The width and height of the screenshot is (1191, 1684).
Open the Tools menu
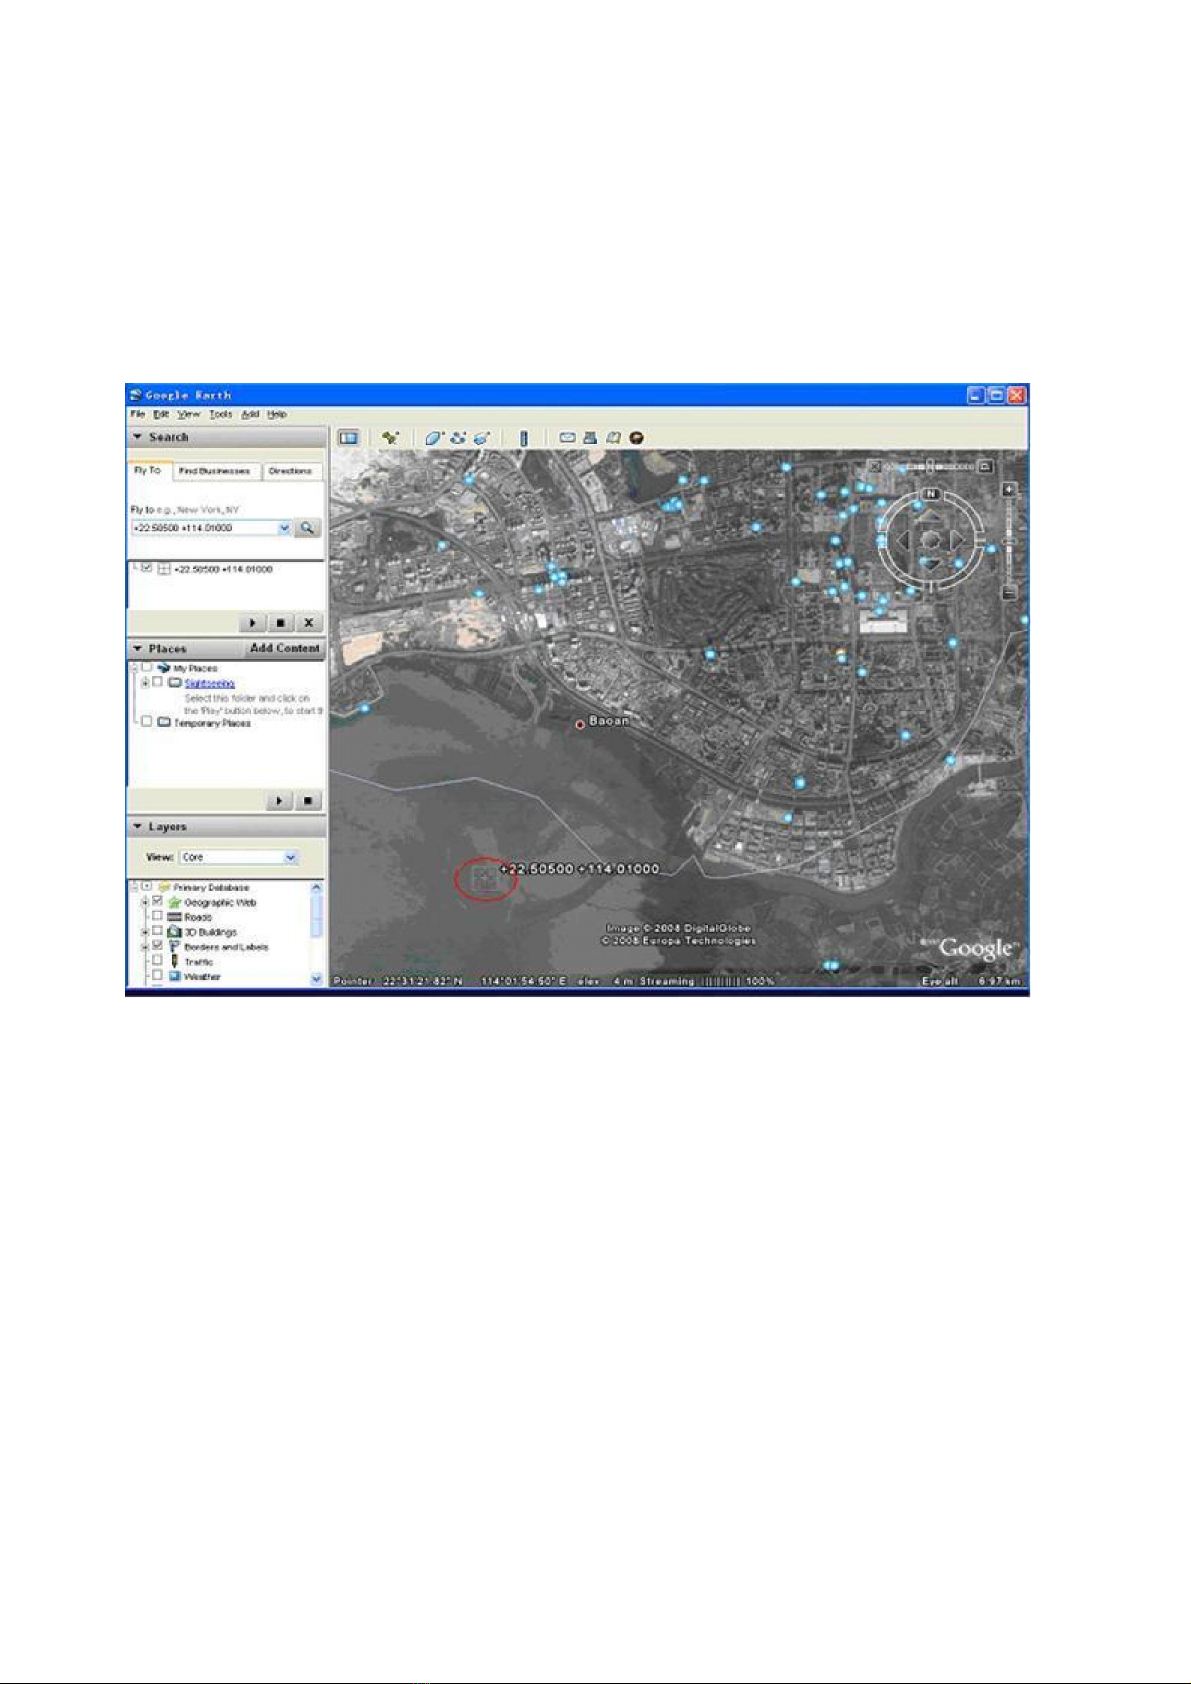pyautogui.click(x=221, y=414)
